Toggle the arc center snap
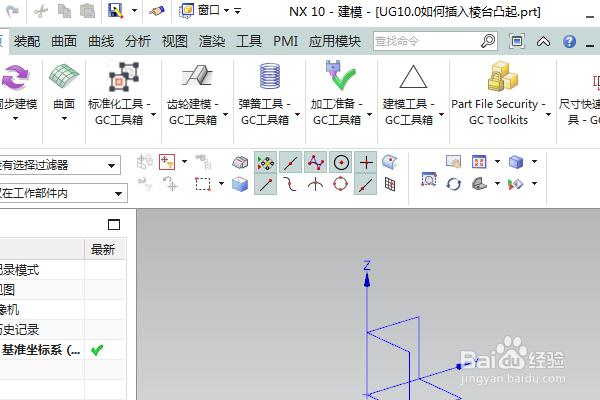This screenshot has height=400, width=600. pos(341,163)
